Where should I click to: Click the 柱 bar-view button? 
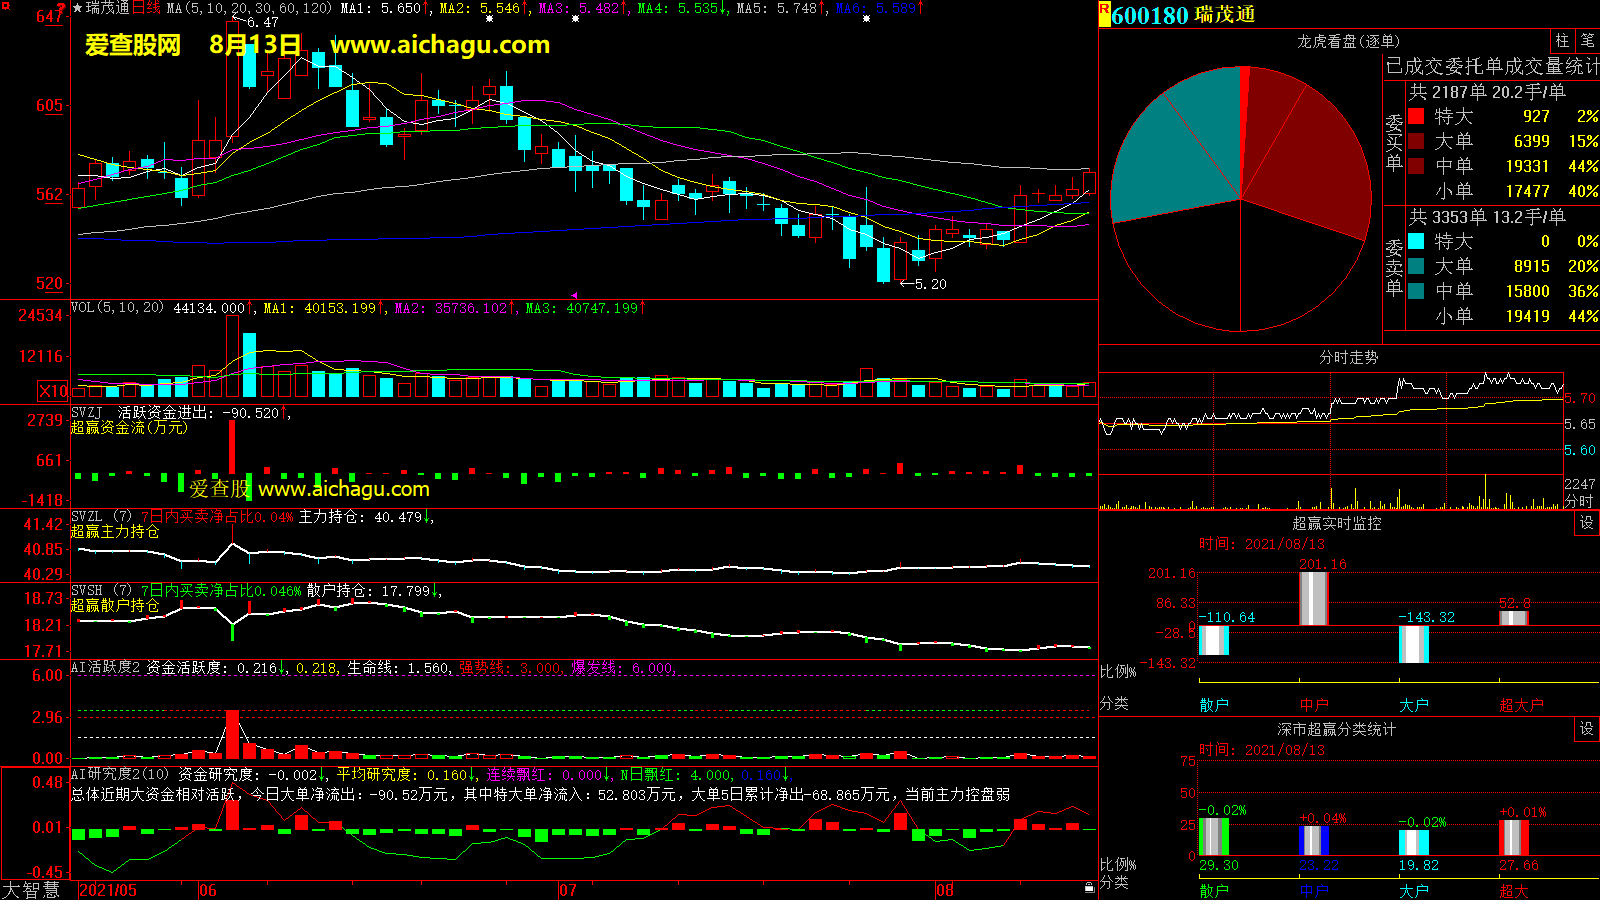(1562, 41)
